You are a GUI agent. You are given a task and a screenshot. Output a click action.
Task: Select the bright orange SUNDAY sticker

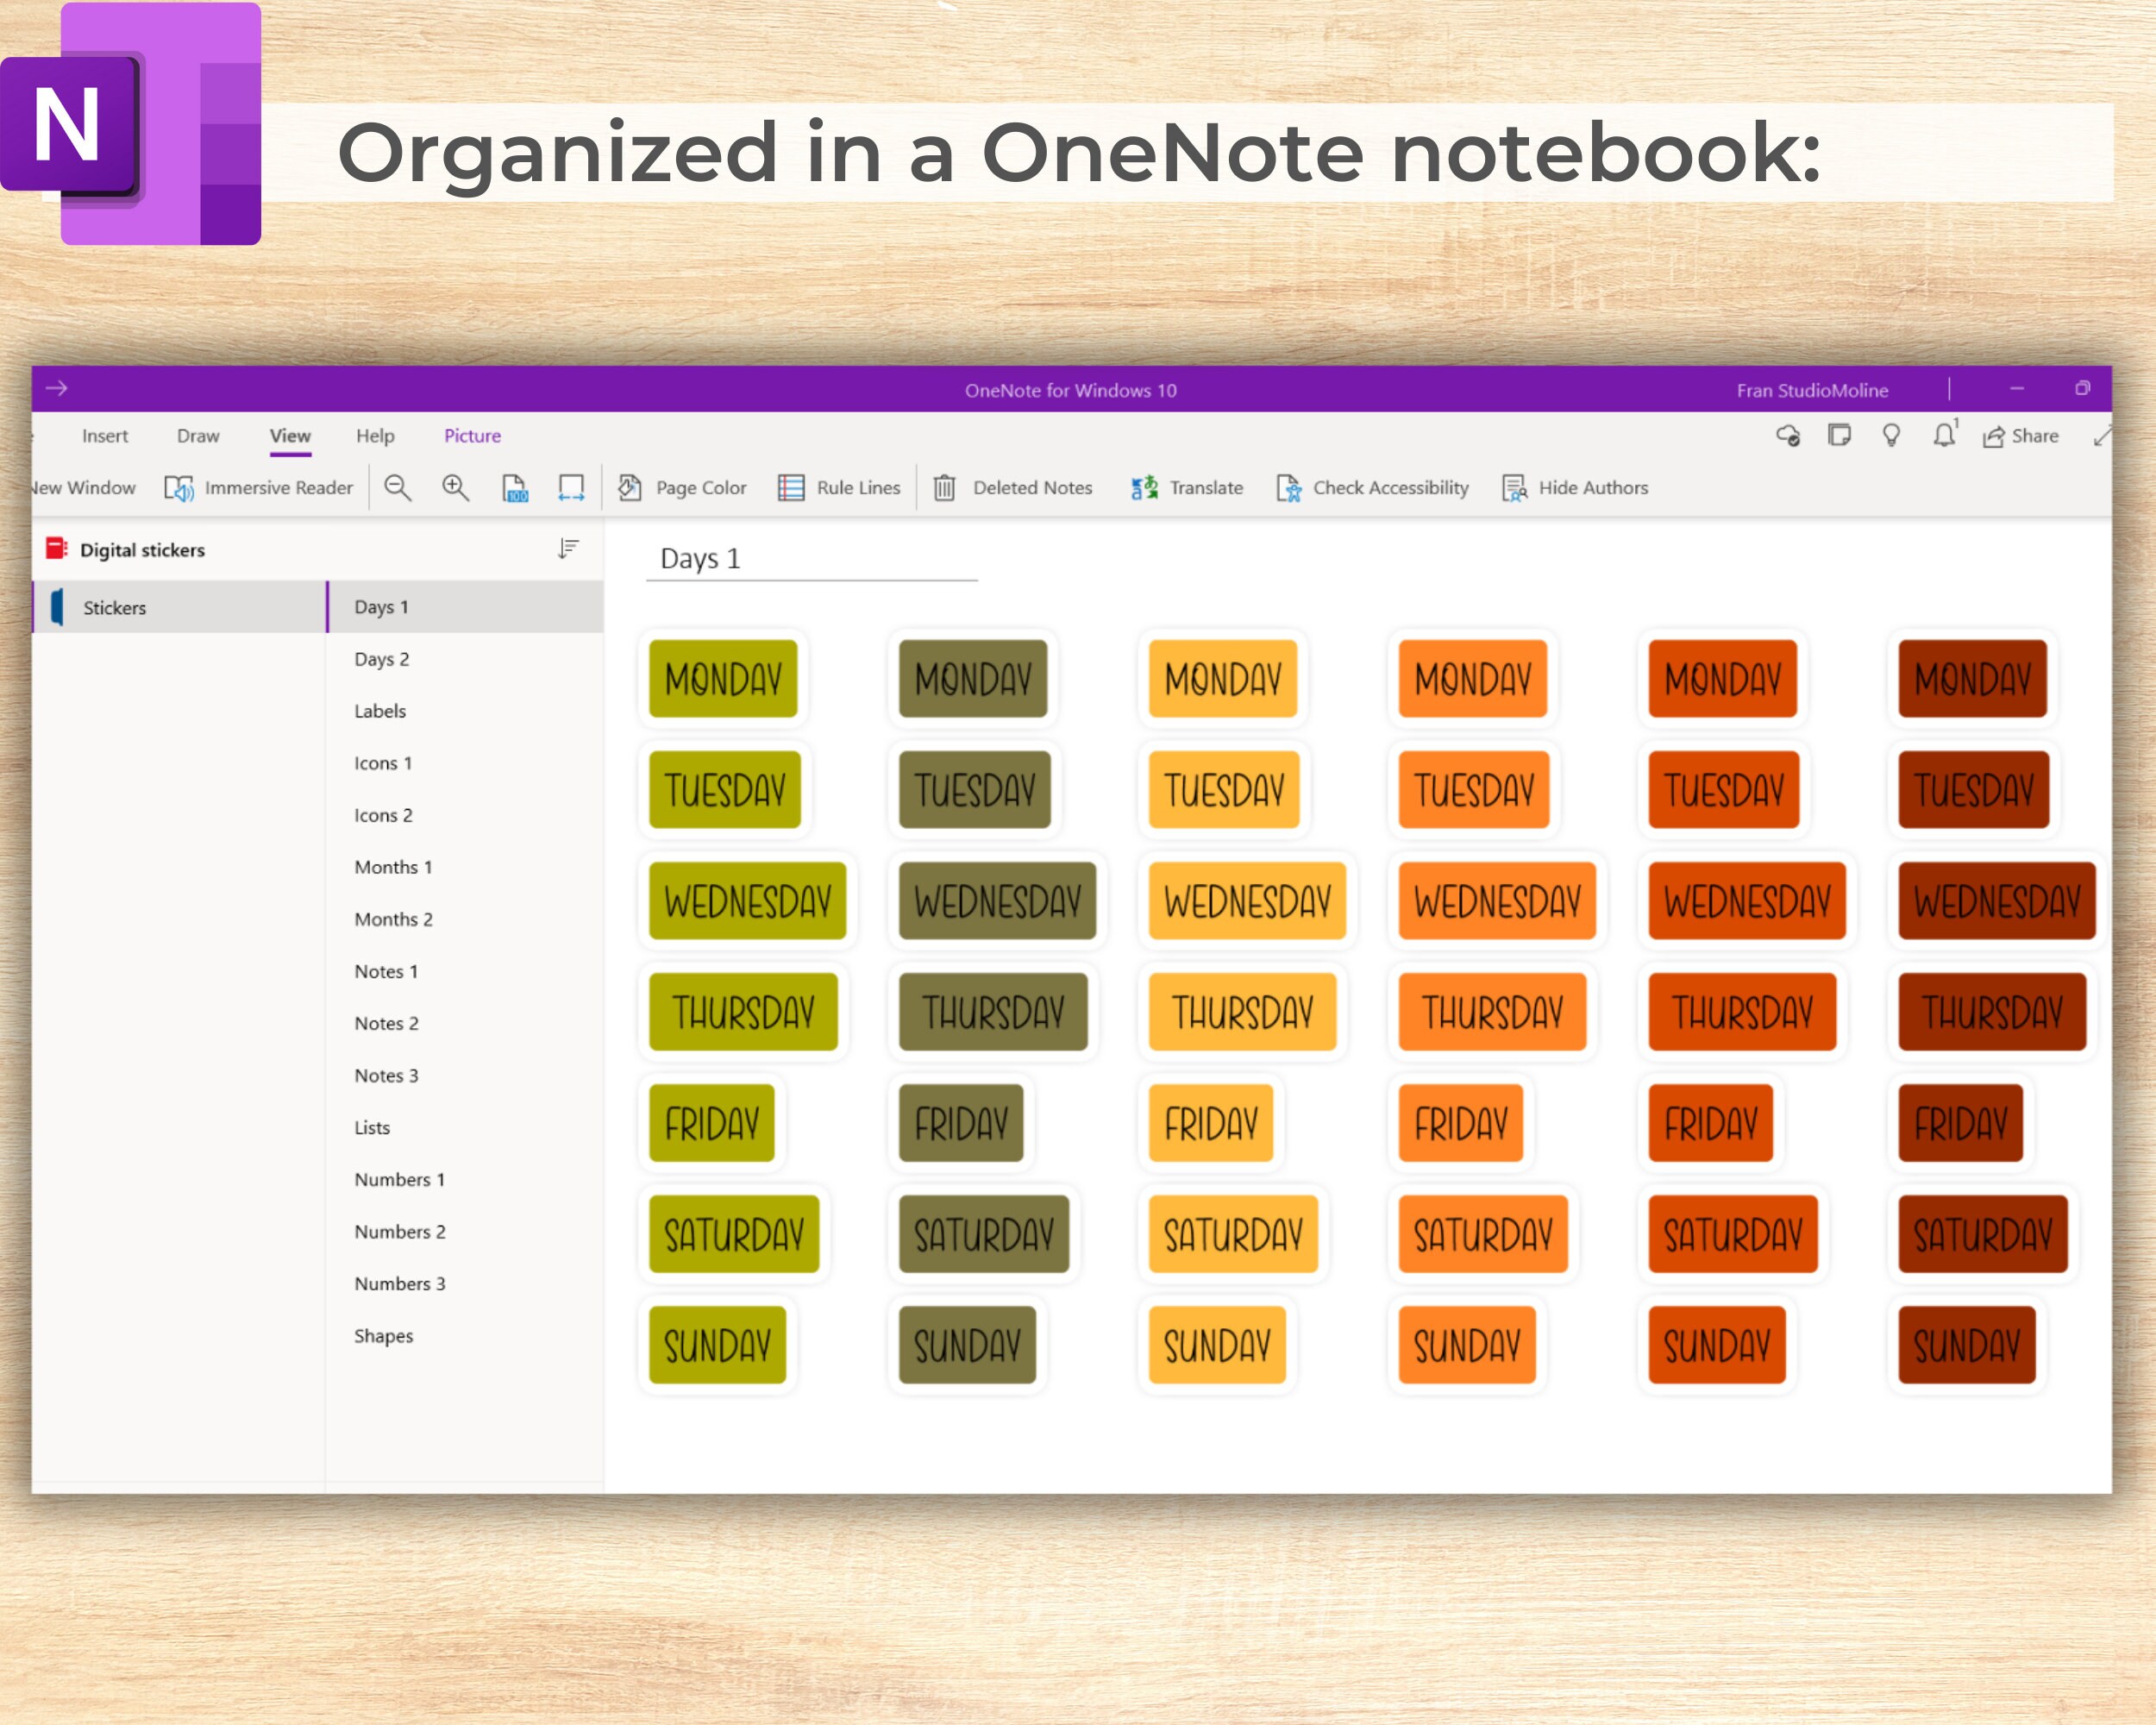1467,1345
